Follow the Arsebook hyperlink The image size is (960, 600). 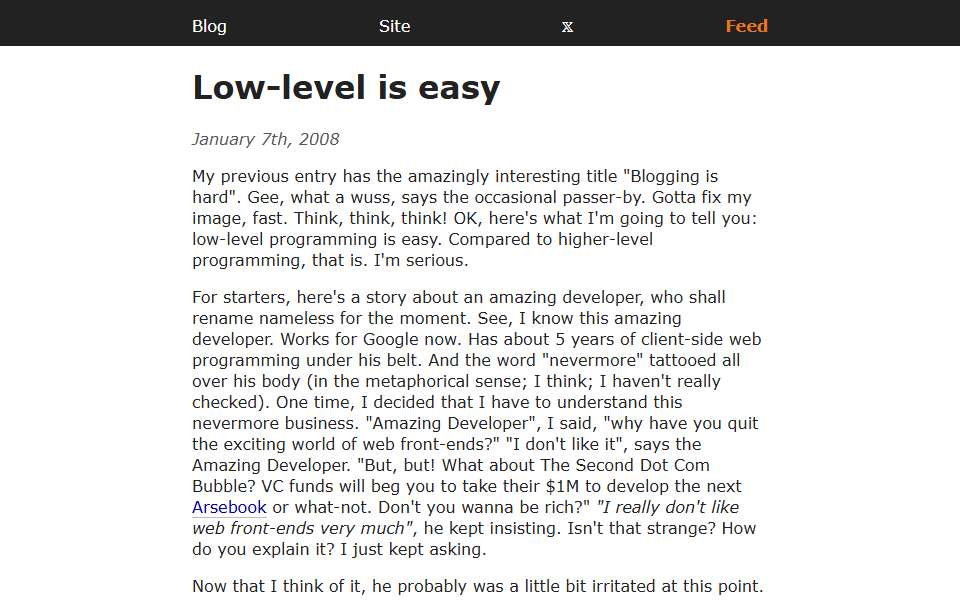[229, 508]
